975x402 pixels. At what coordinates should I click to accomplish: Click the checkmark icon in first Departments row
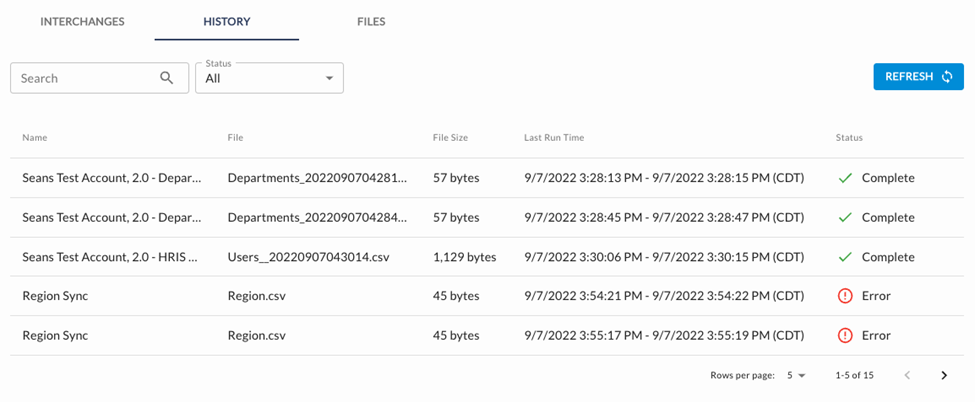[x=845, y=178]
